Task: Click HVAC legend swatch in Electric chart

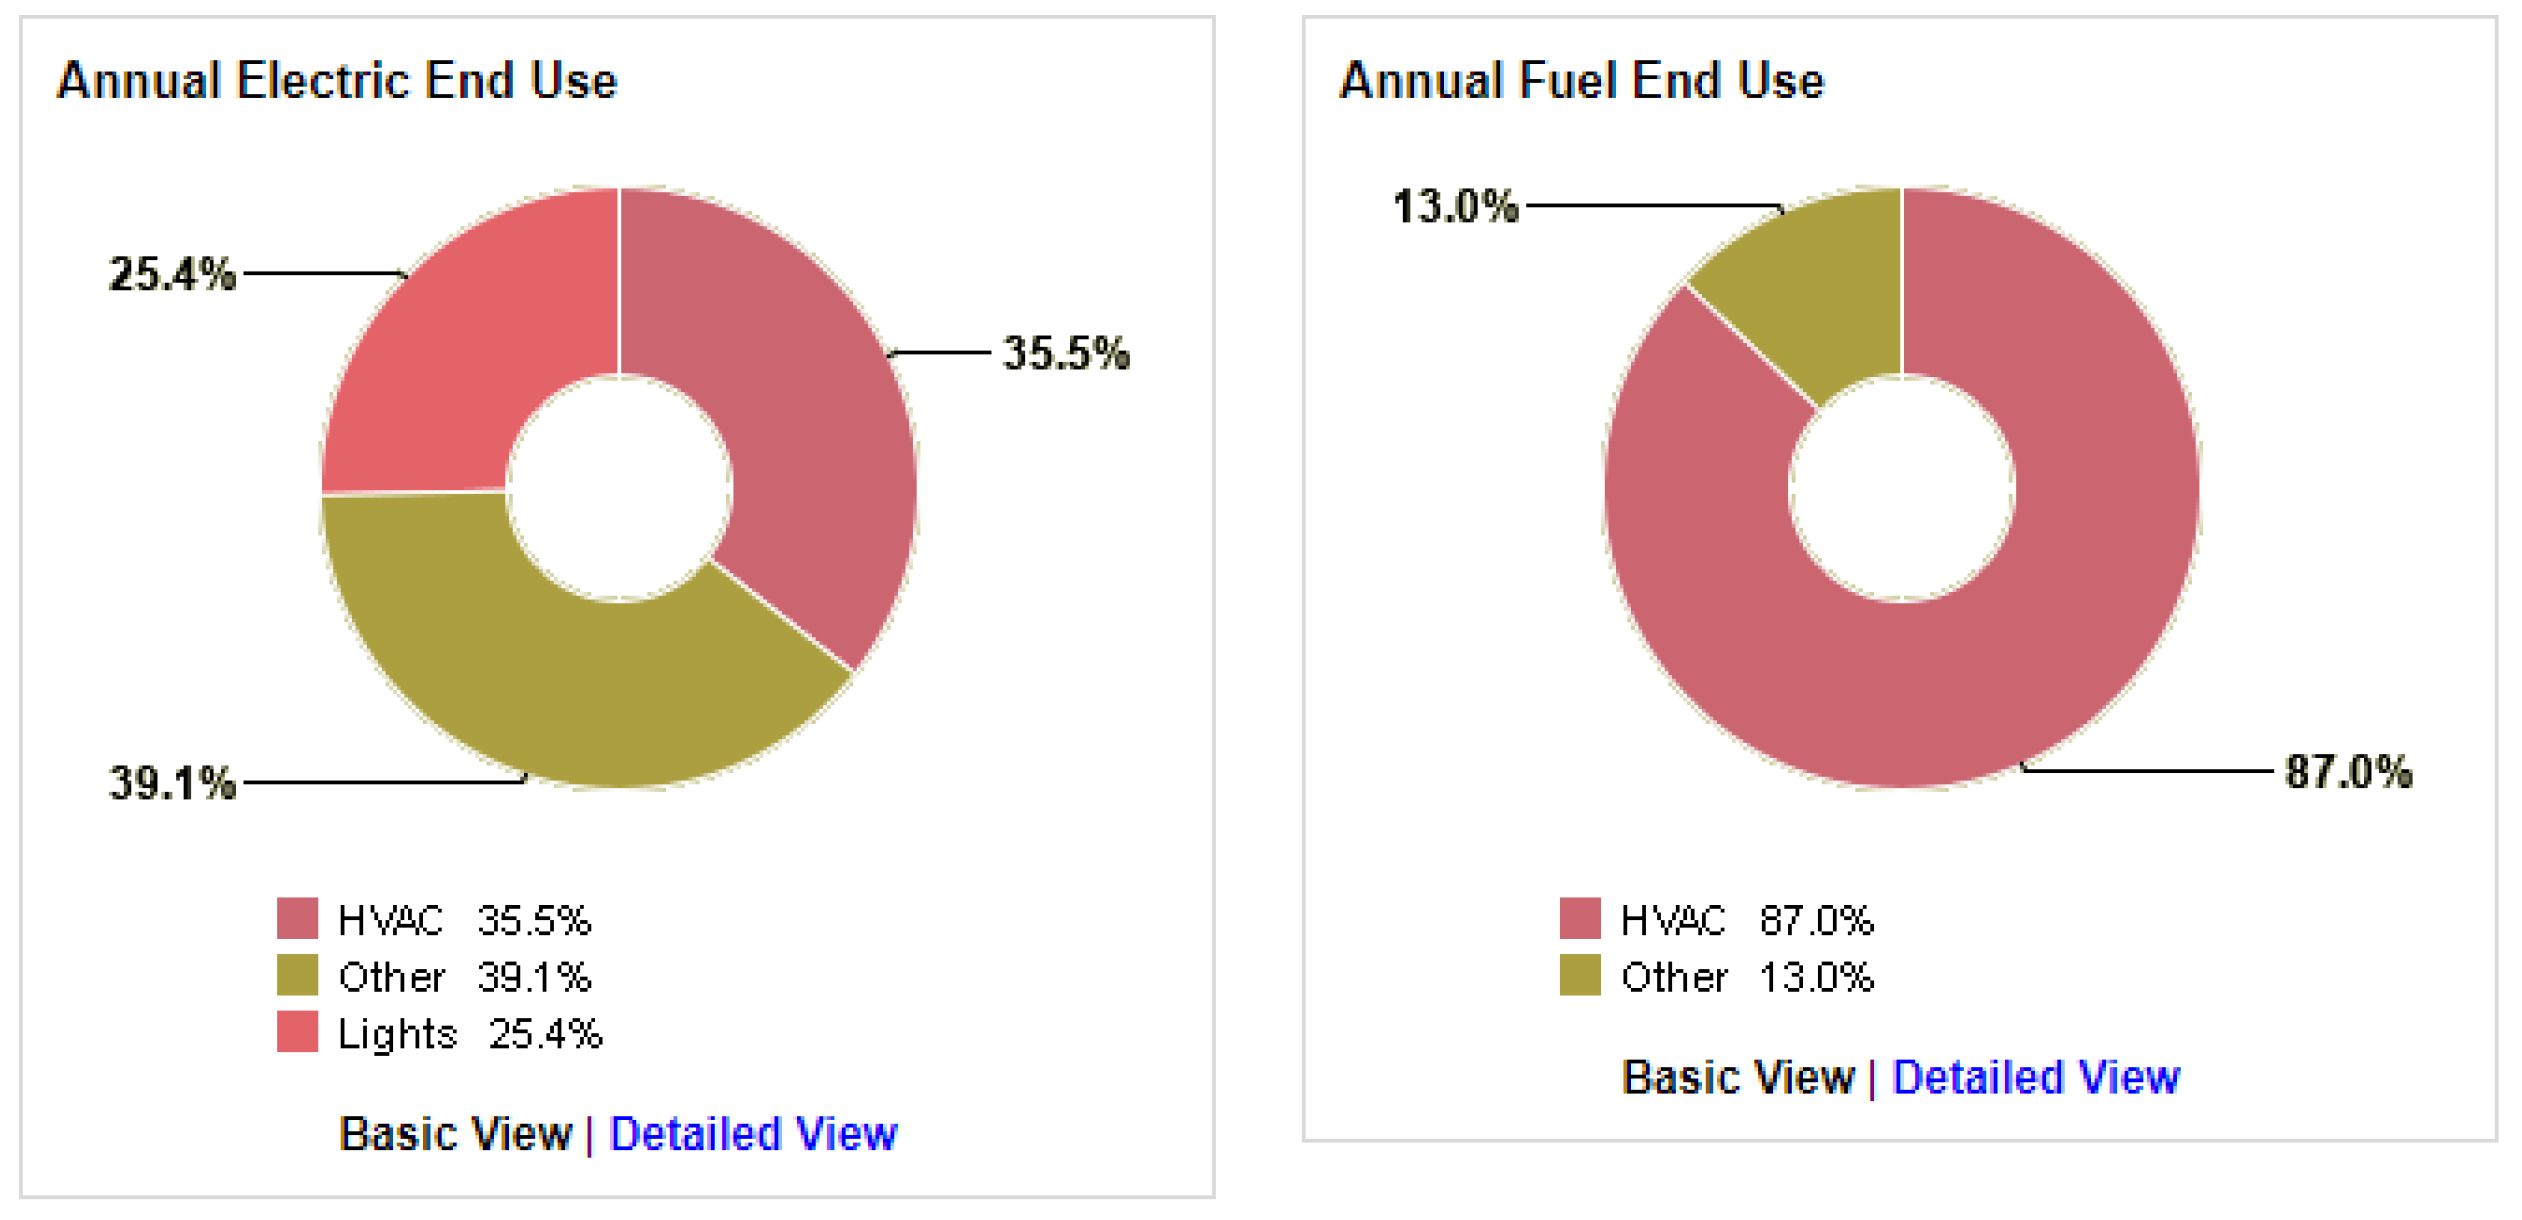Action: [x=297, y=919]
